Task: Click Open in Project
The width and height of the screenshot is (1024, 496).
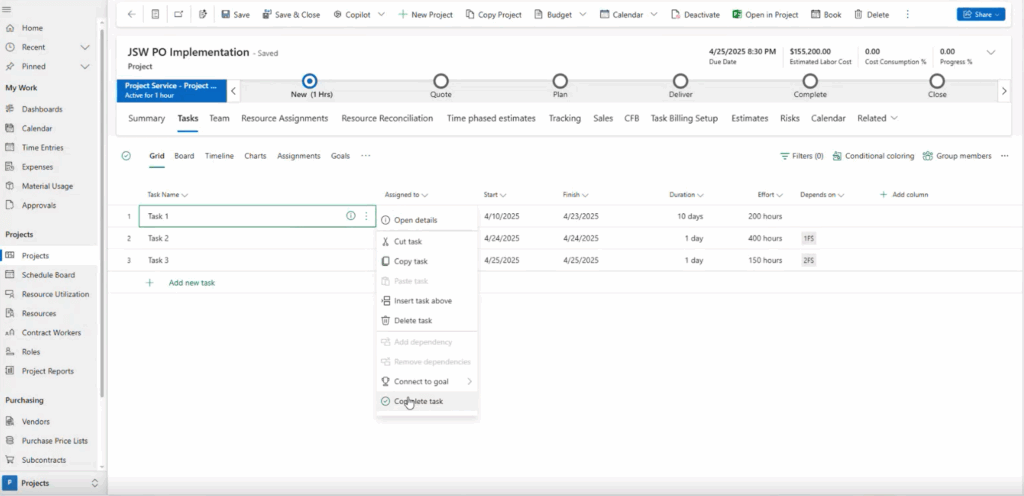Action: (x=765, y=14)
